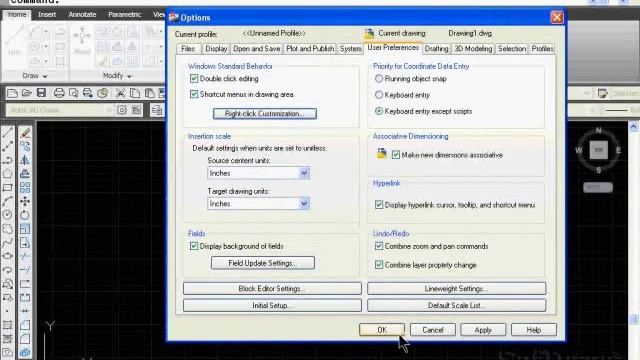
Task: Switch to the Drafting tab
Action: coord(436,49)
